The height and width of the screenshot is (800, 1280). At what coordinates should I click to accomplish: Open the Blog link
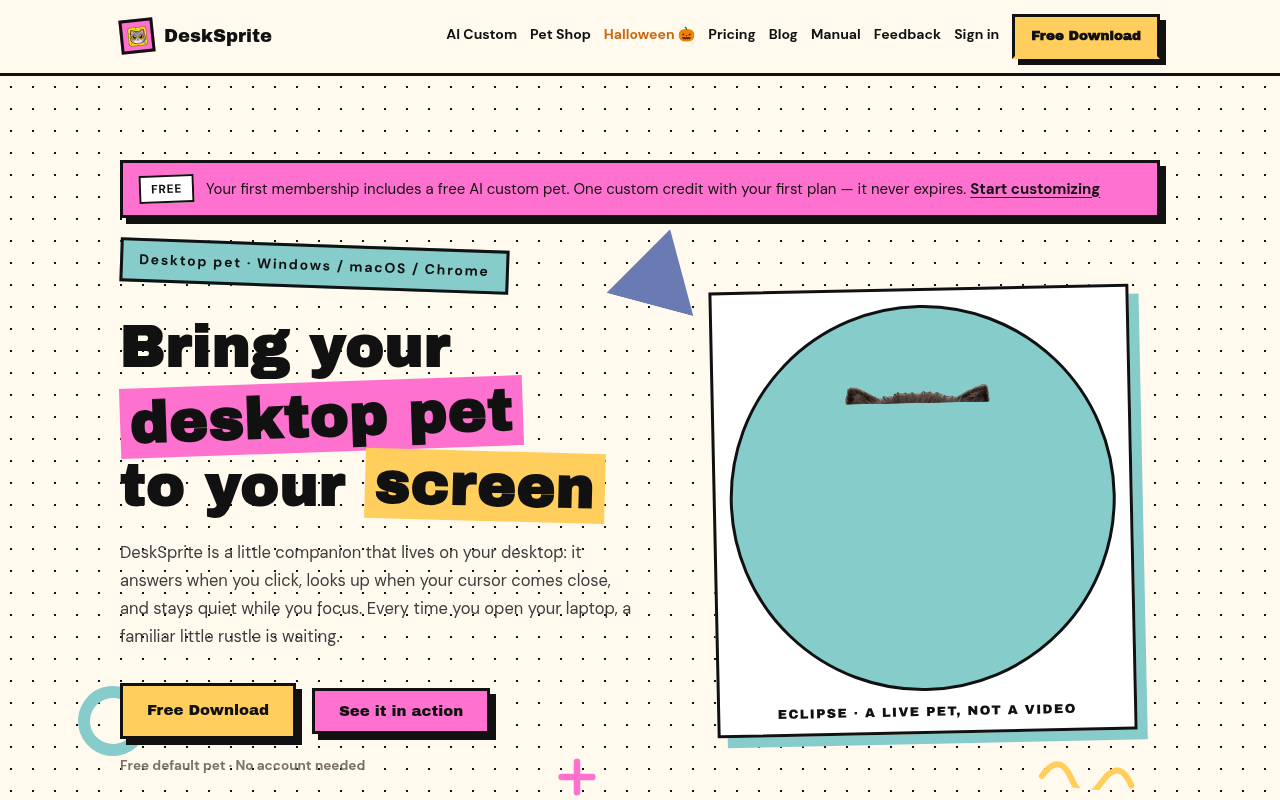(x=783, y=34)
